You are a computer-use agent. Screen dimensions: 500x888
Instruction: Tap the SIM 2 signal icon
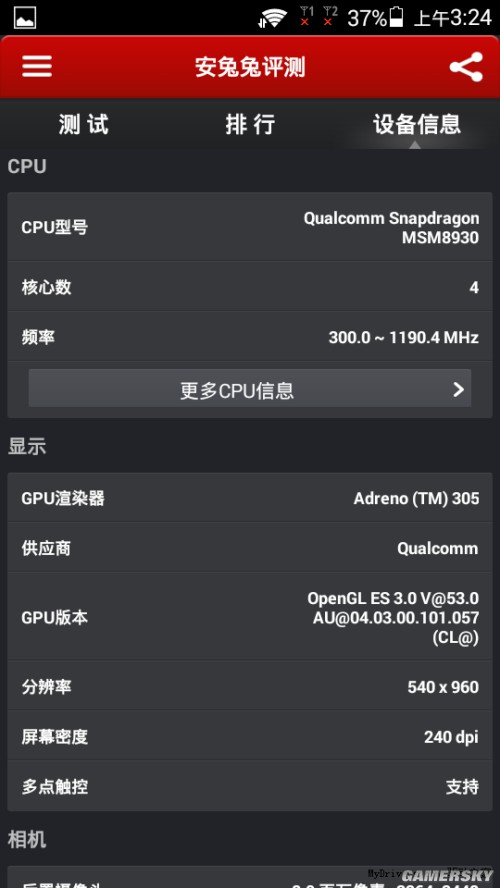[330, 16]
